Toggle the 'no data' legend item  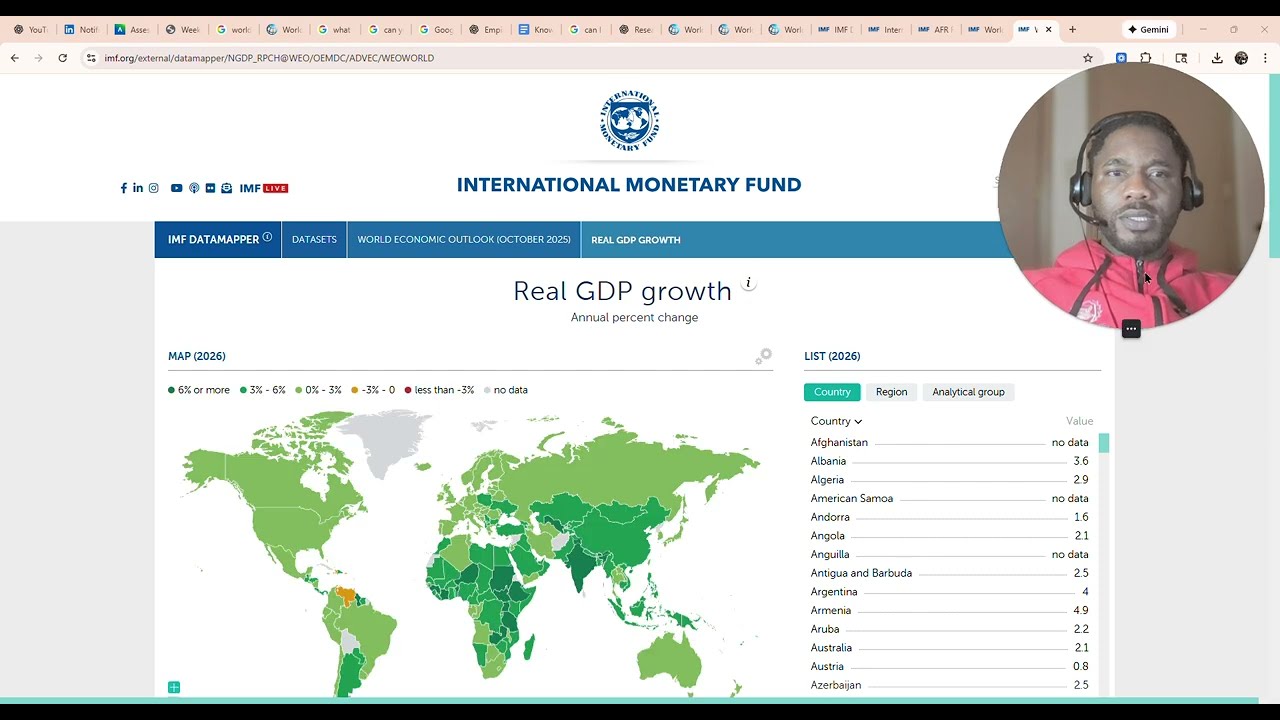click(506, 390)
